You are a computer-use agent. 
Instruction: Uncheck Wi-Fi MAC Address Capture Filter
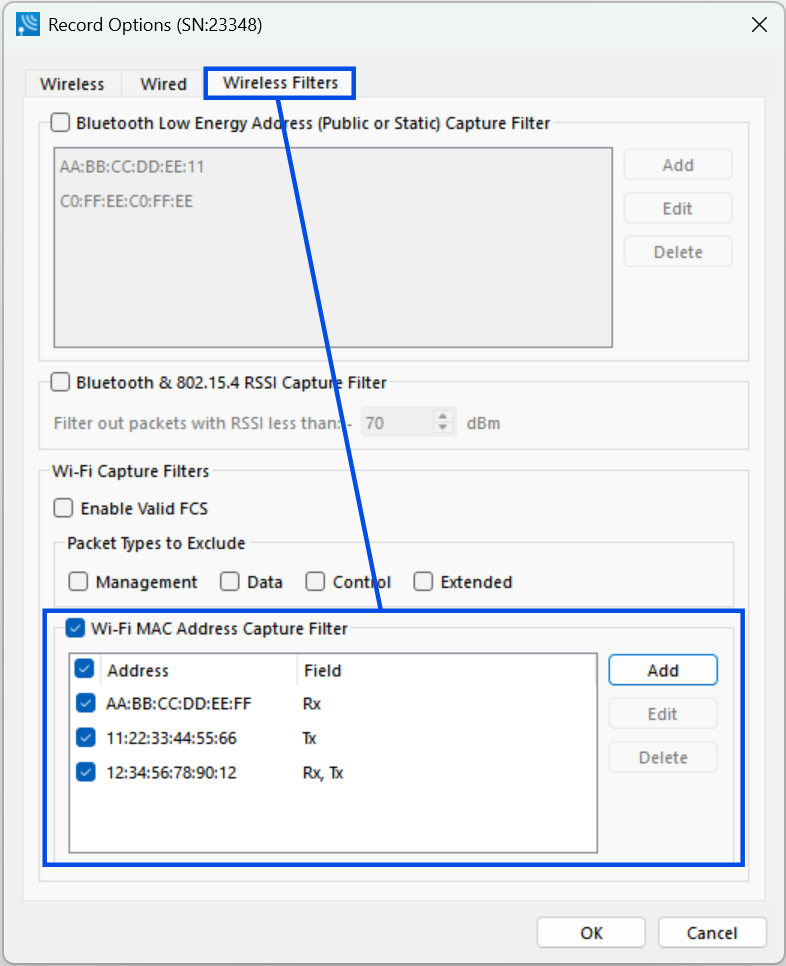75,628
